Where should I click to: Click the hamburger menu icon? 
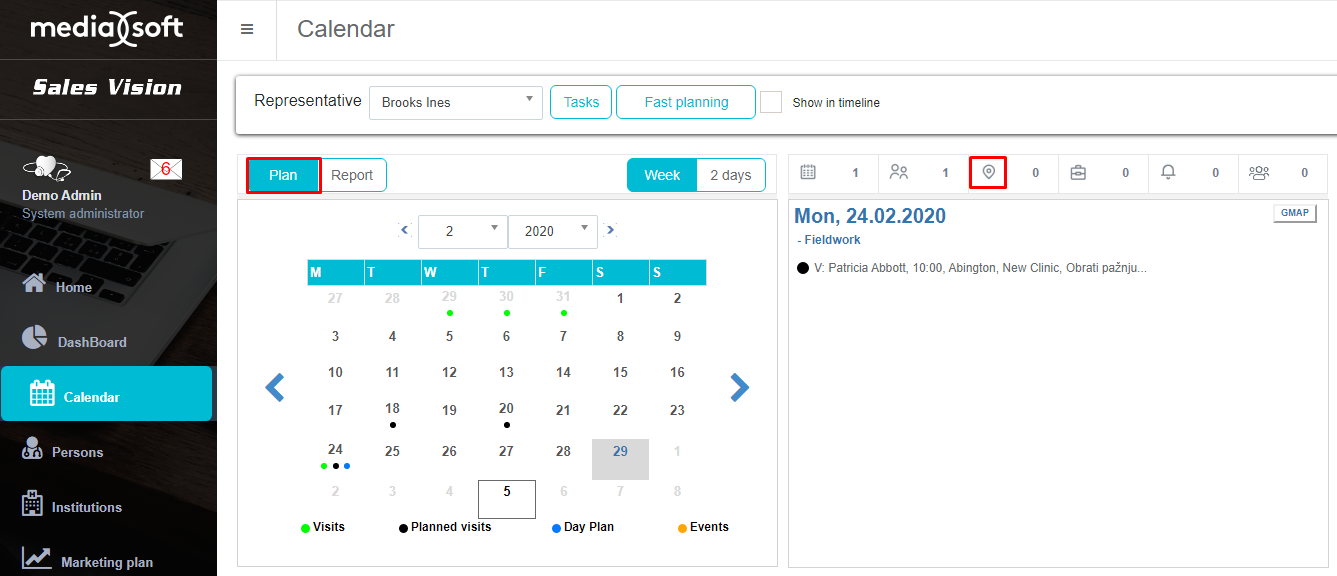coord(247,30)
